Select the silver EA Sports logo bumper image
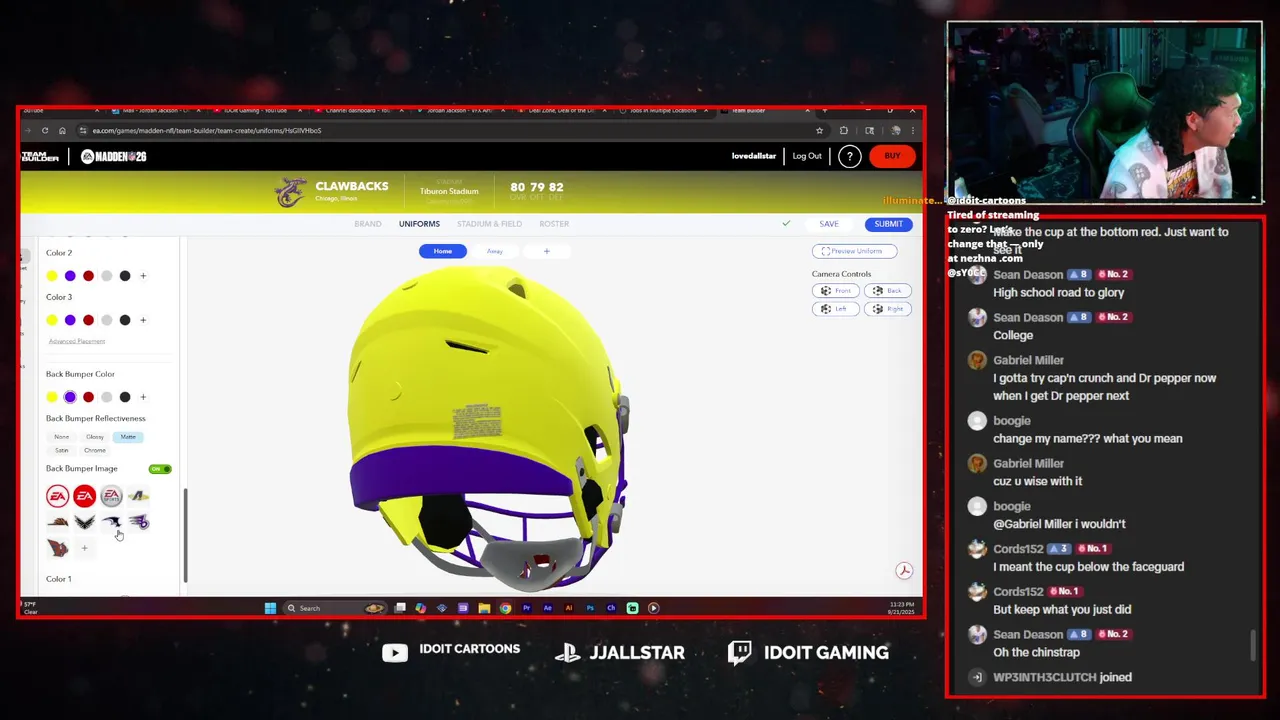This screenshot has height=720, width=1280. click(x=111, y=496)
